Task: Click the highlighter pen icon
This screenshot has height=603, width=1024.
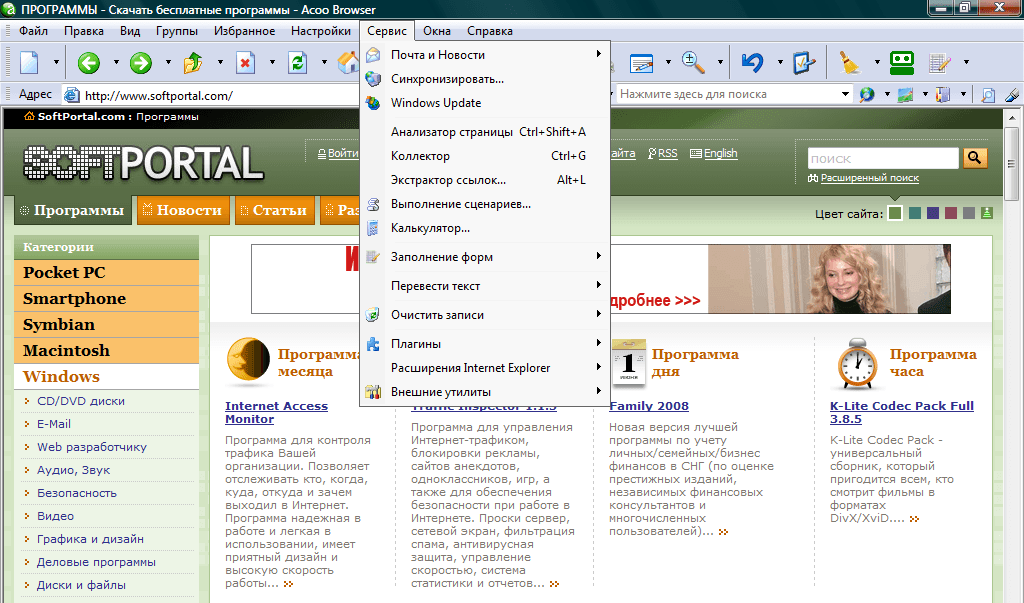Action: click(x=1012, y=95)
